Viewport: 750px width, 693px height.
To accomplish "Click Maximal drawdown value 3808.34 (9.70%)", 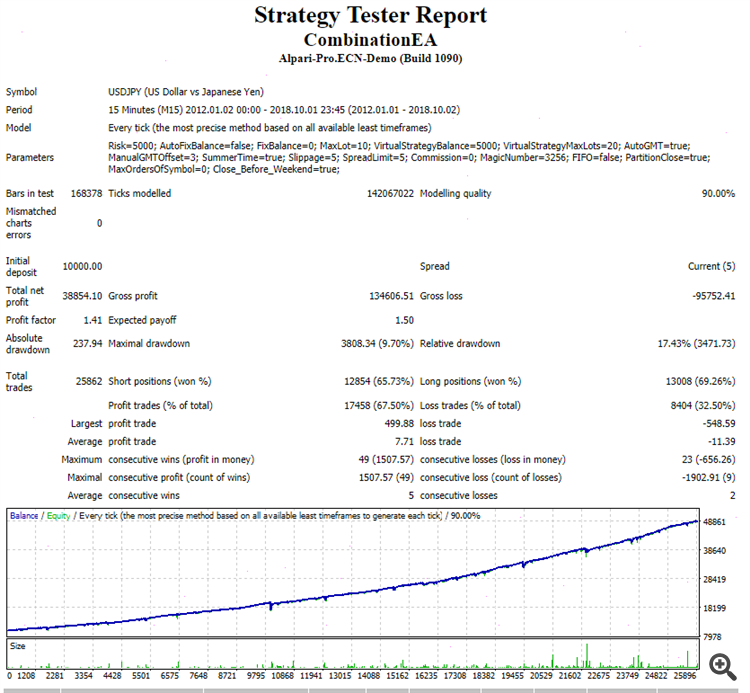I will click(377, 343).
